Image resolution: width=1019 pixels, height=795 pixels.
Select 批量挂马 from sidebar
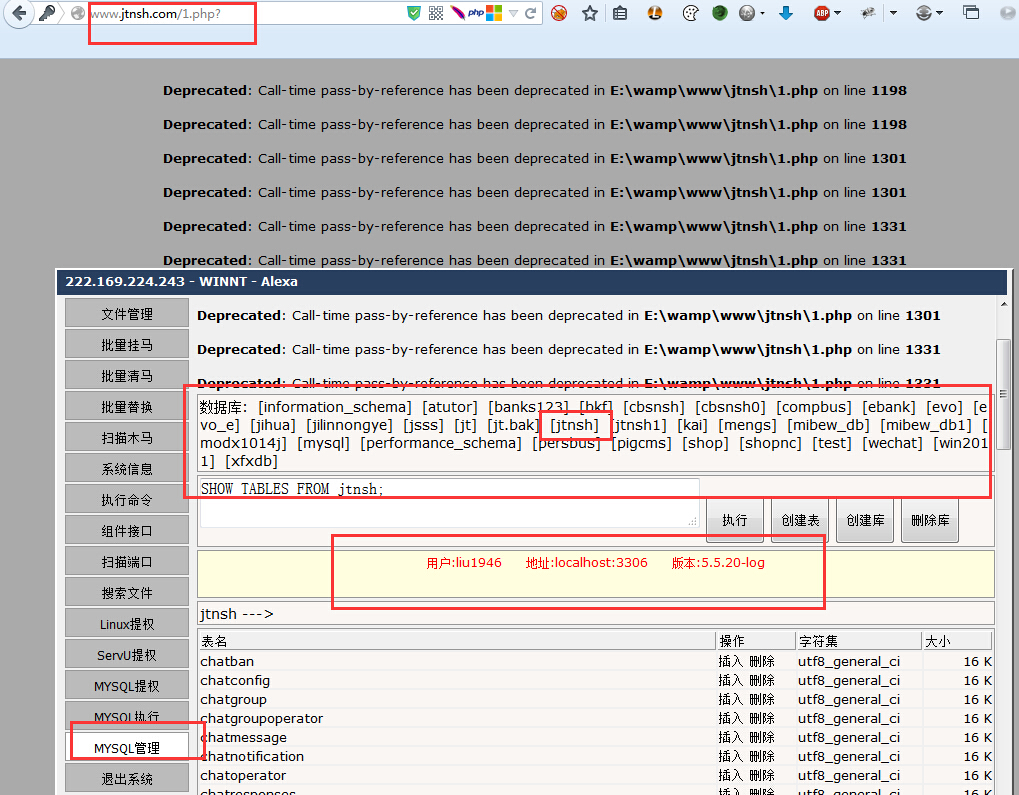point(127,345)
